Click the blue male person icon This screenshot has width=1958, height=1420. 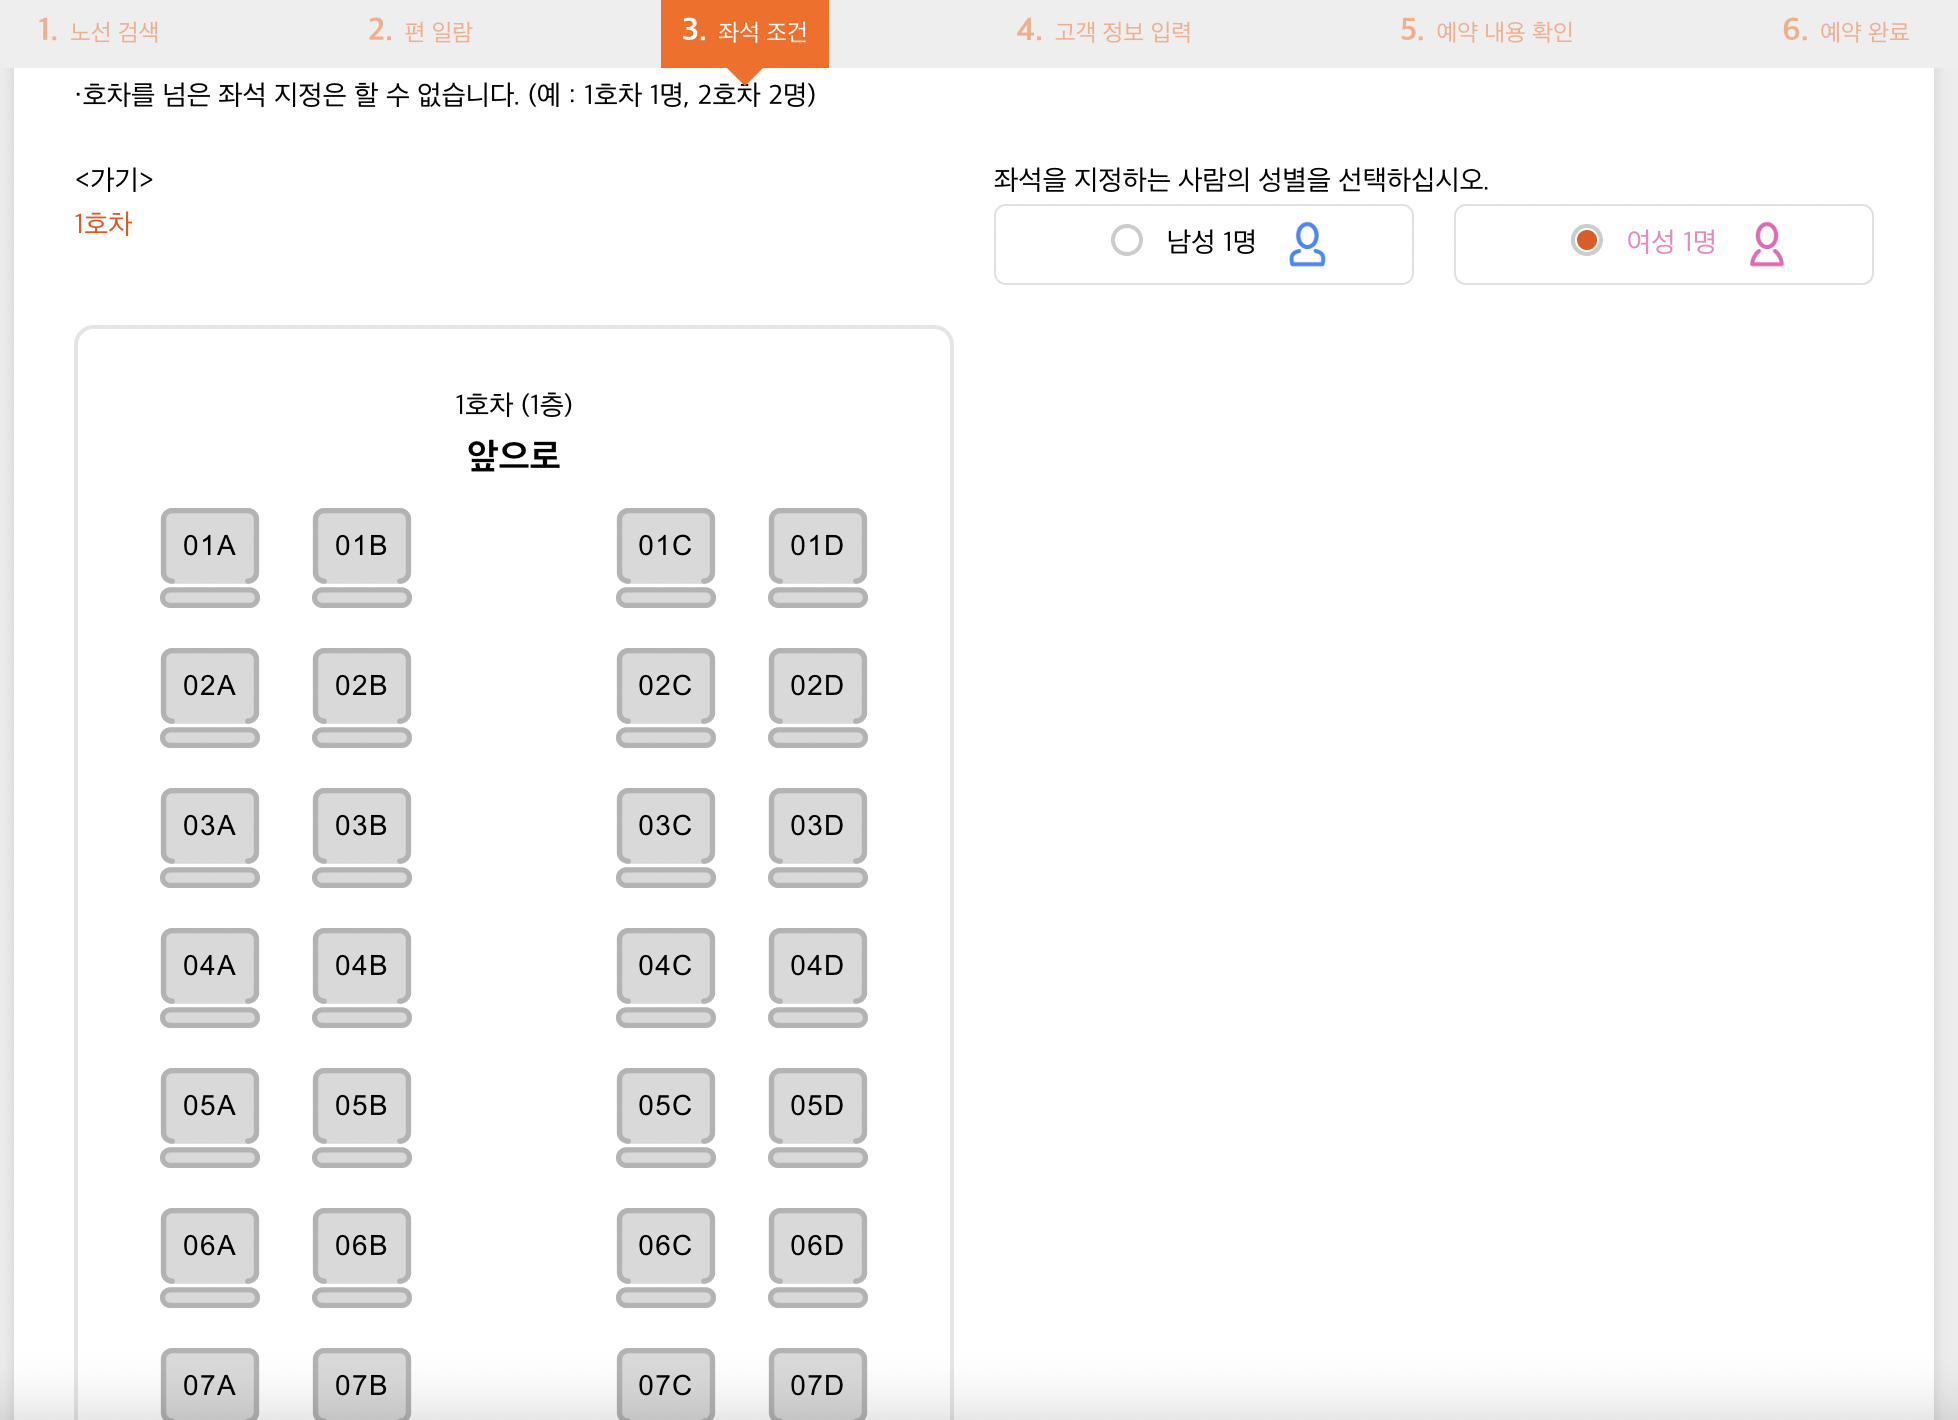point(1306,244)
